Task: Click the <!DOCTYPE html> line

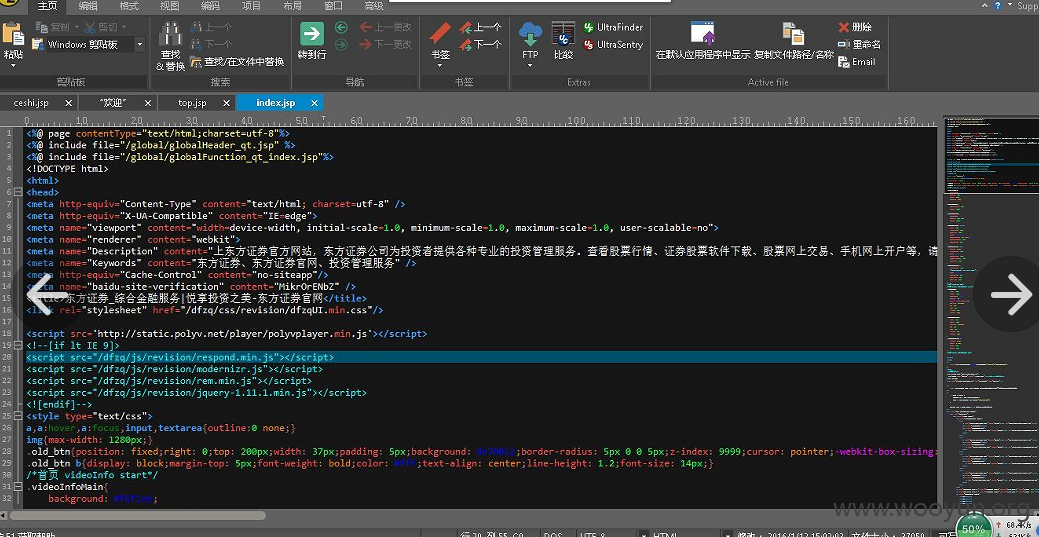Action: coord(68,168)
